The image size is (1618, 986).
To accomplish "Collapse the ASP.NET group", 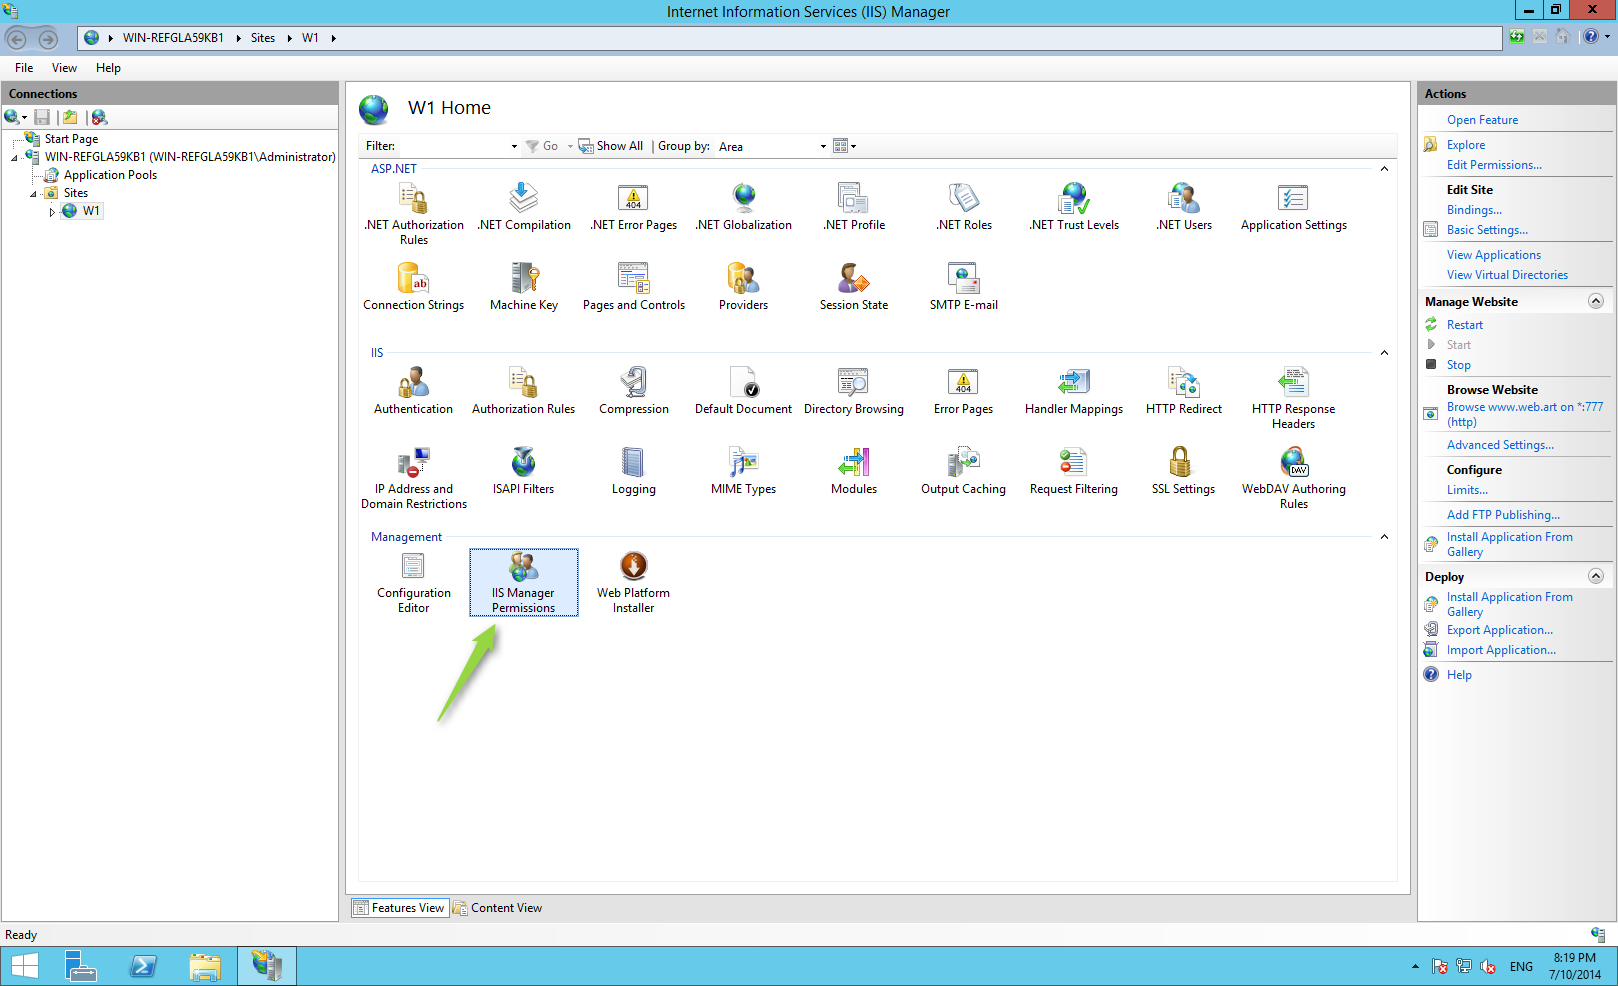I will (1384, 169).
